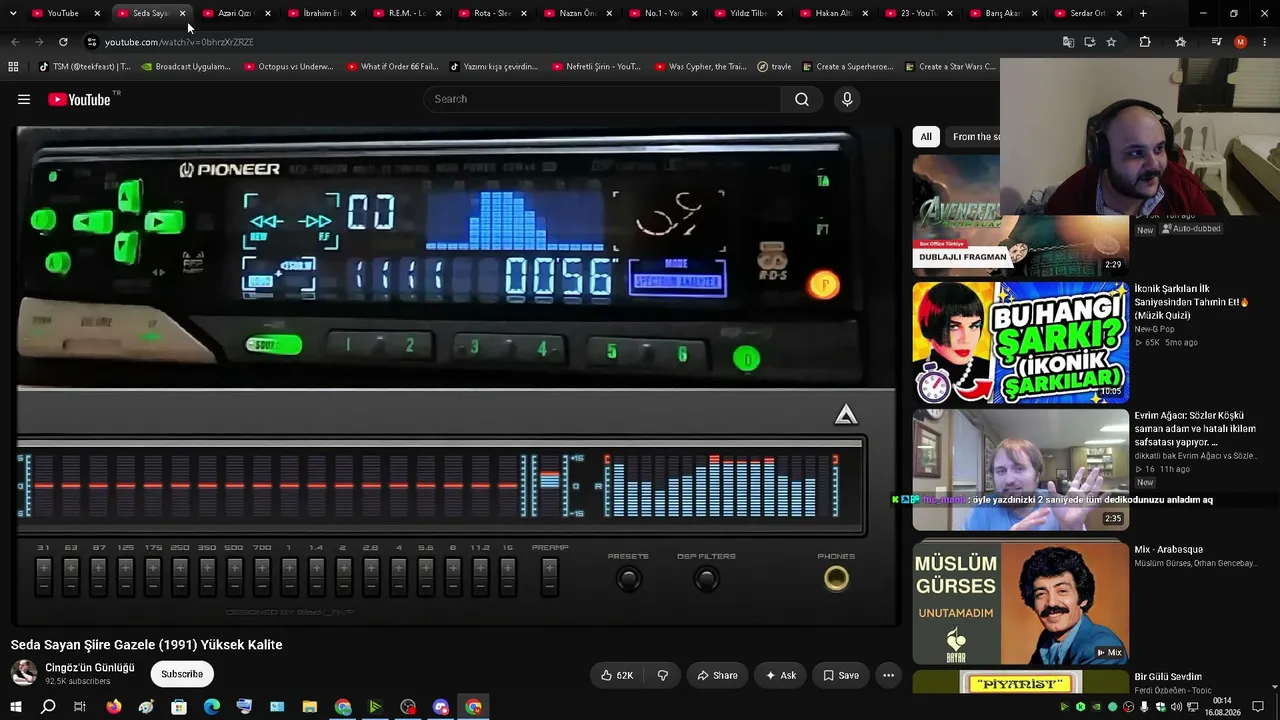This screenshot has height=720, width=1280.
Task: Dislike the video with thumbs down
Action: pos(662,675)
